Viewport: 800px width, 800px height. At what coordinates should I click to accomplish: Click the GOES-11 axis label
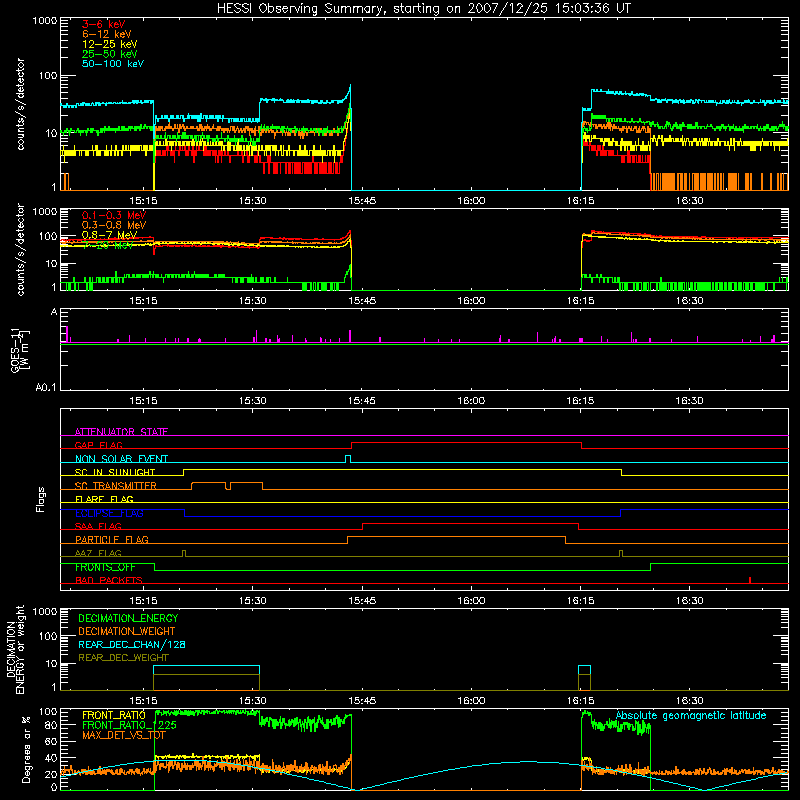(20, 351)
